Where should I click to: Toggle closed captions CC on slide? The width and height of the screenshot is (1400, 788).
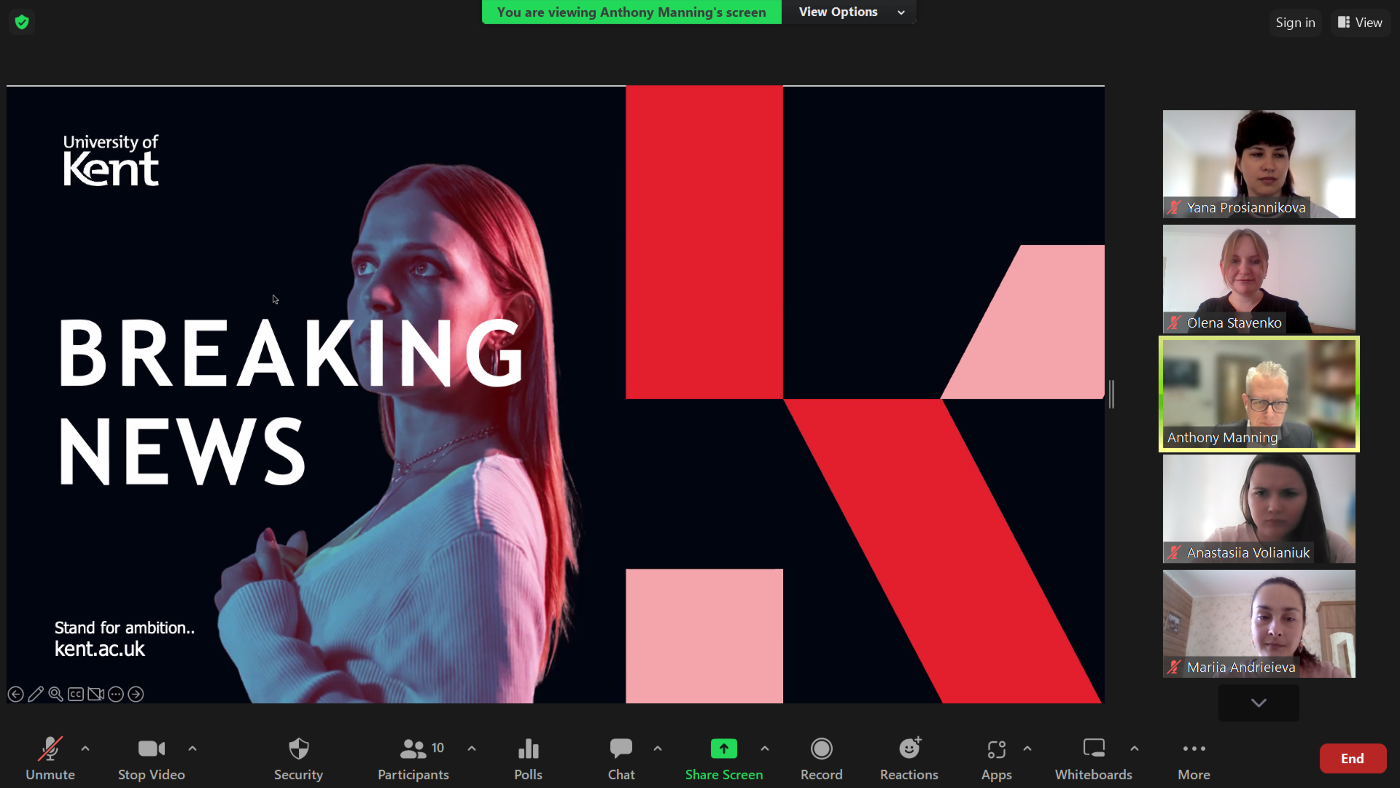(x=76, y=694)
